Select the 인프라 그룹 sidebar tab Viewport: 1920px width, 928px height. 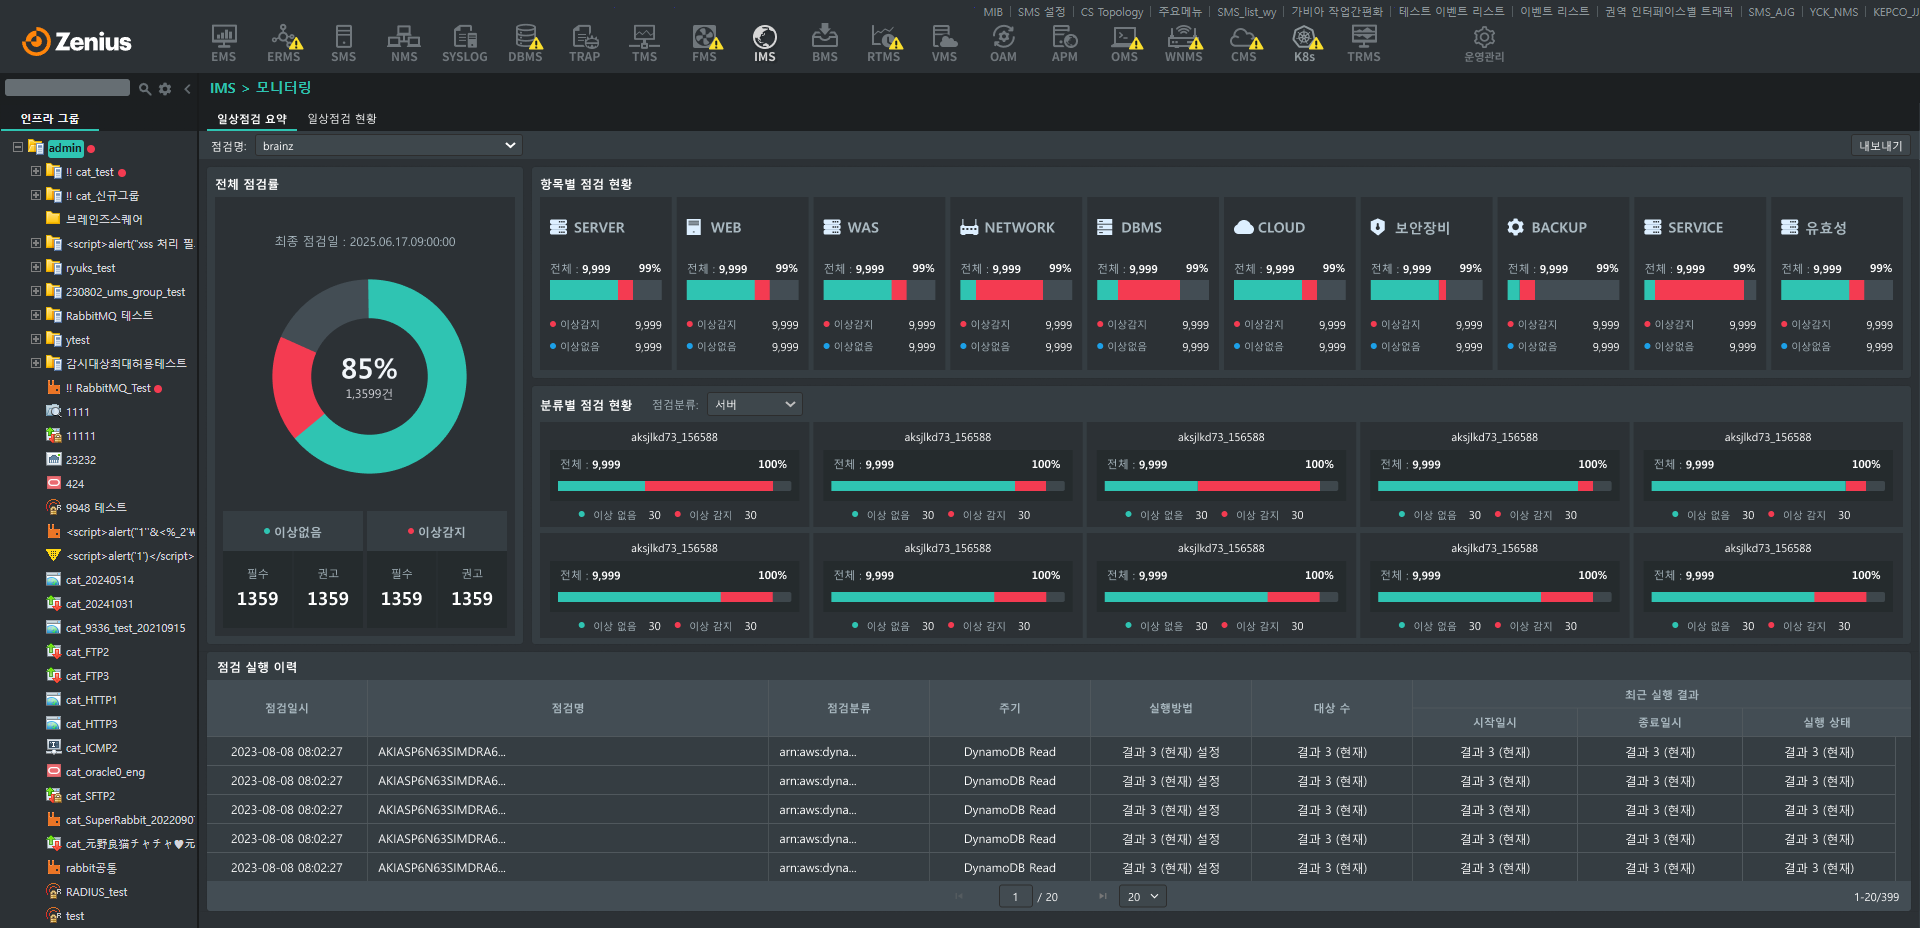coord(50,119)
